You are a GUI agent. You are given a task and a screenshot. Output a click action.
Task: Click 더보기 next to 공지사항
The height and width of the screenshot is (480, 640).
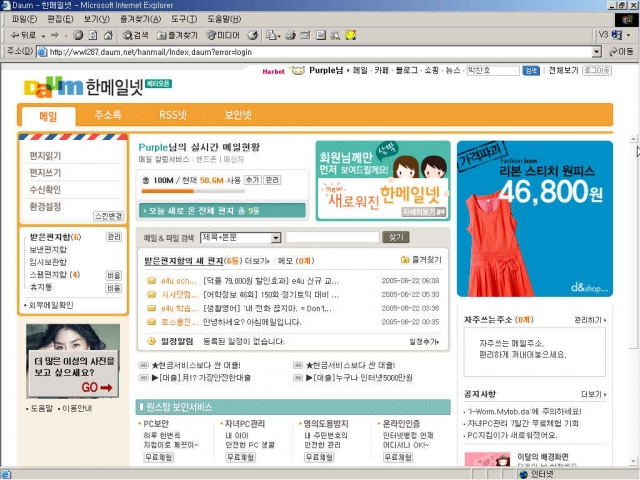[593, 394]
